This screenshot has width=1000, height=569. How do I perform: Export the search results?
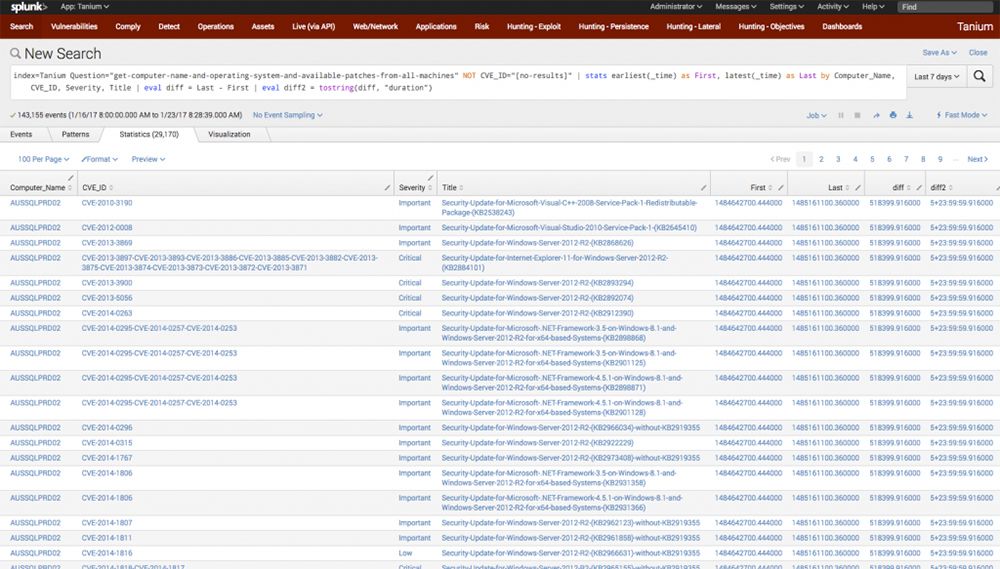(x=909, y=115)
